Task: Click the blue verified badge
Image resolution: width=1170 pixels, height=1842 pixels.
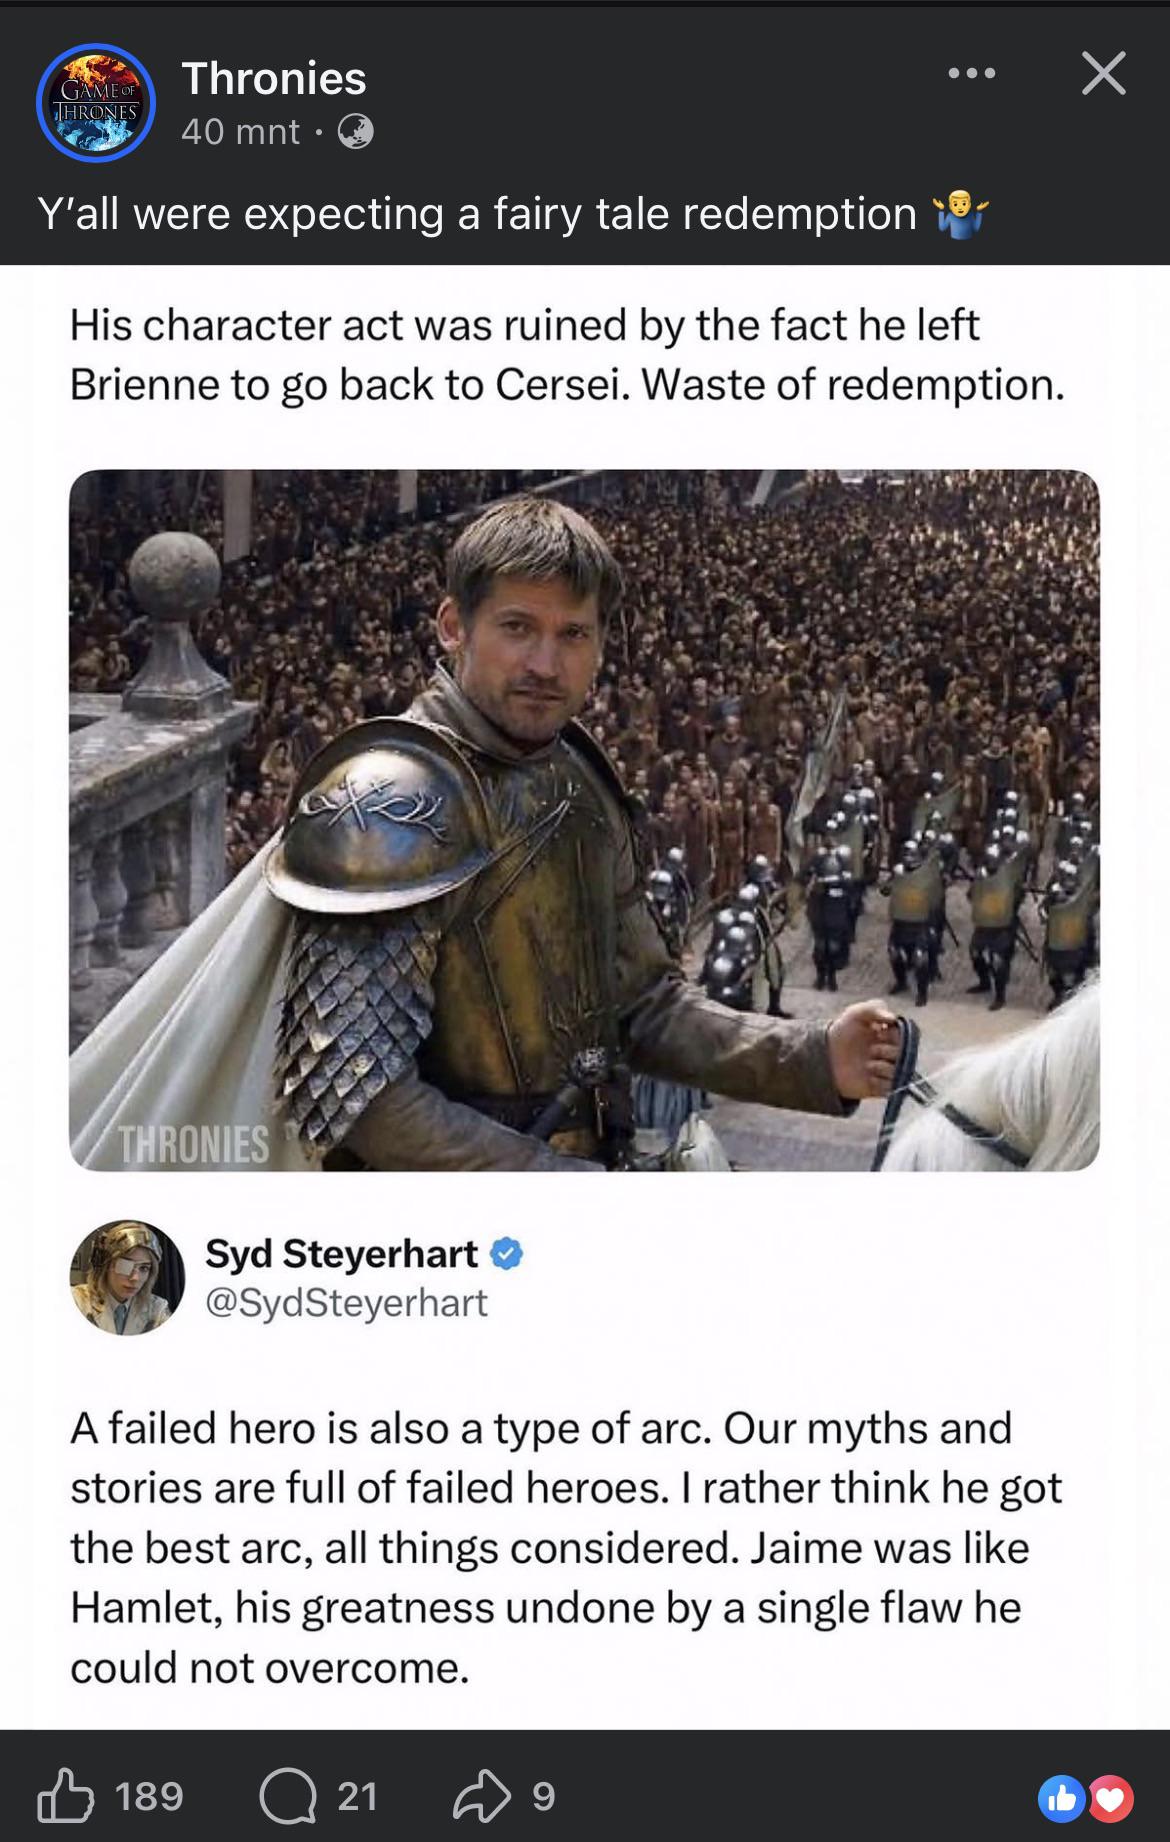Action: 507,1253
